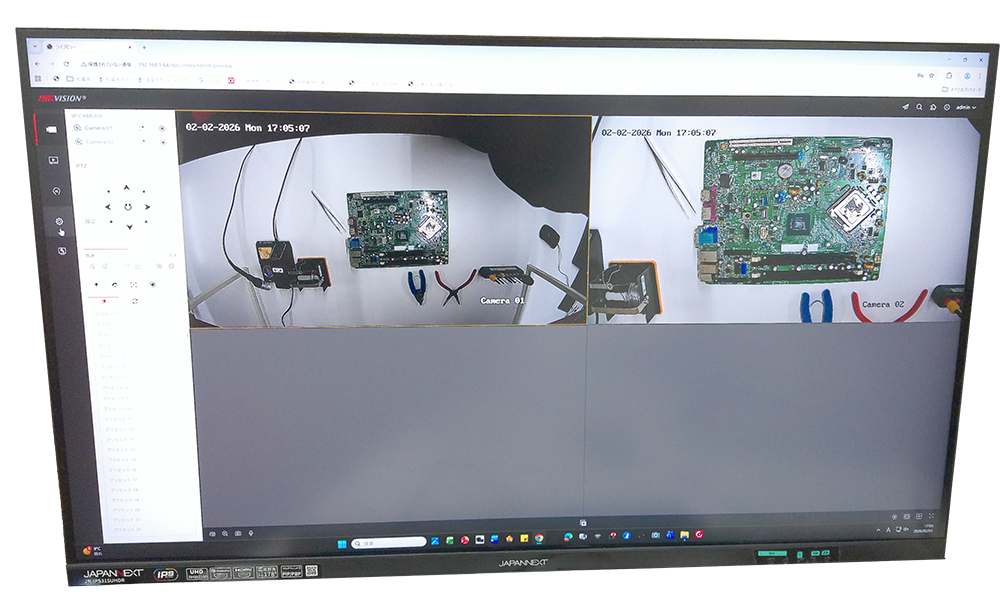Click the search icon in Hikvision header
1000x604 pixels.
(919, 107)
